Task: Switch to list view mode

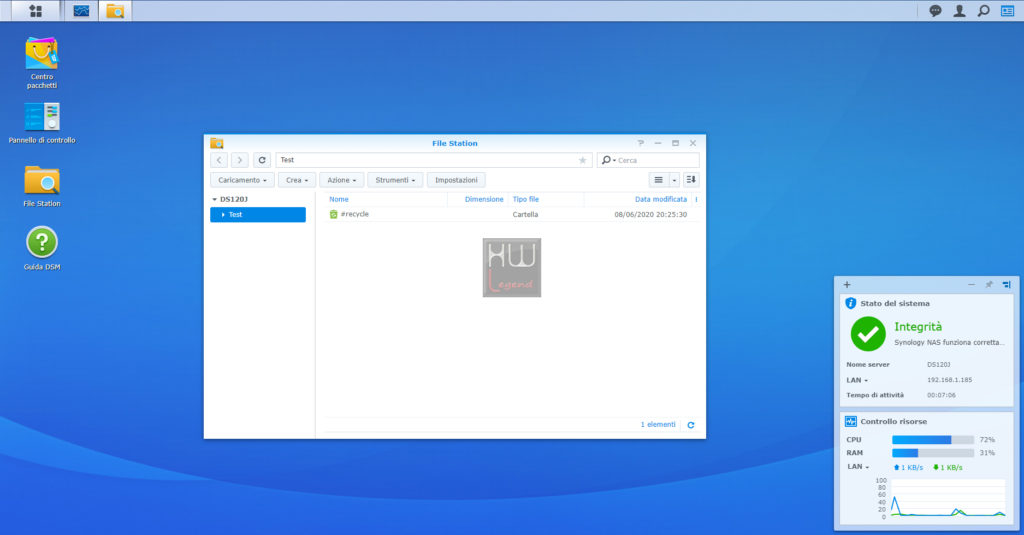Action: (x=658, y=180)
